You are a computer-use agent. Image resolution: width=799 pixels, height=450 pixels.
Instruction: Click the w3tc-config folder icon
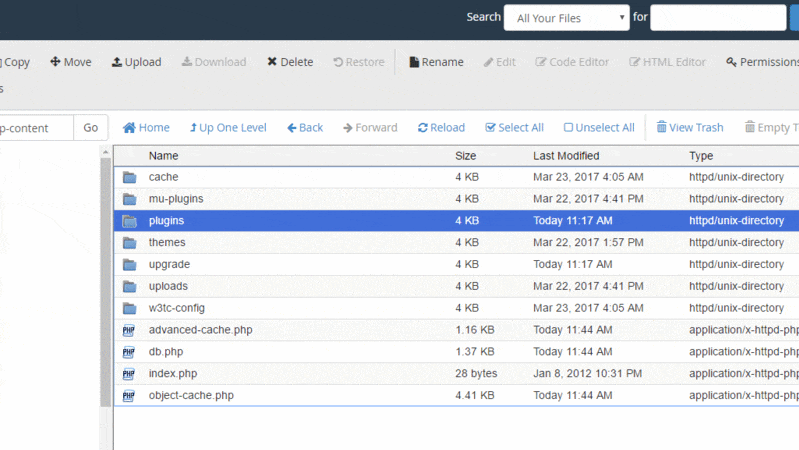tap(129, 309)
